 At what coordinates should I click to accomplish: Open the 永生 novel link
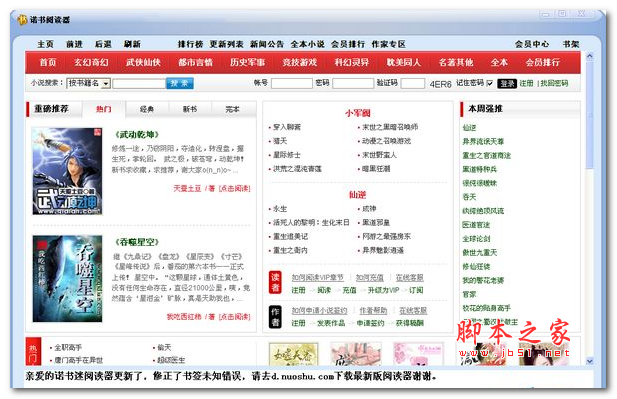click(x=280, y=209)
